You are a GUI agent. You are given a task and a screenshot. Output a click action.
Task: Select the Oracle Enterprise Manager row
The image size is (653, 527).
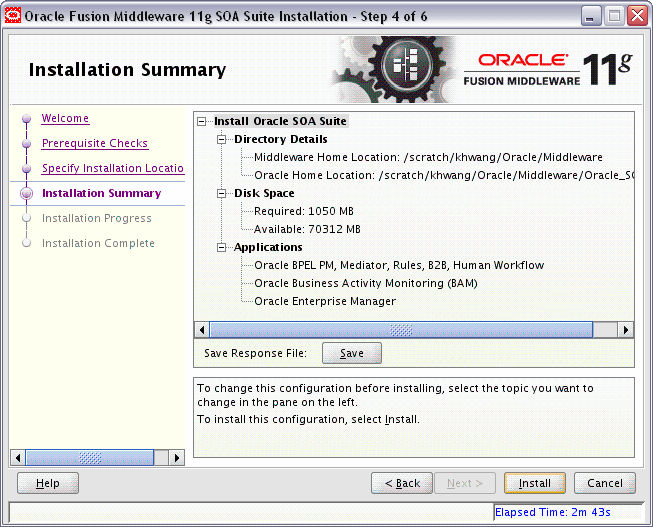(x=325, y=301)
